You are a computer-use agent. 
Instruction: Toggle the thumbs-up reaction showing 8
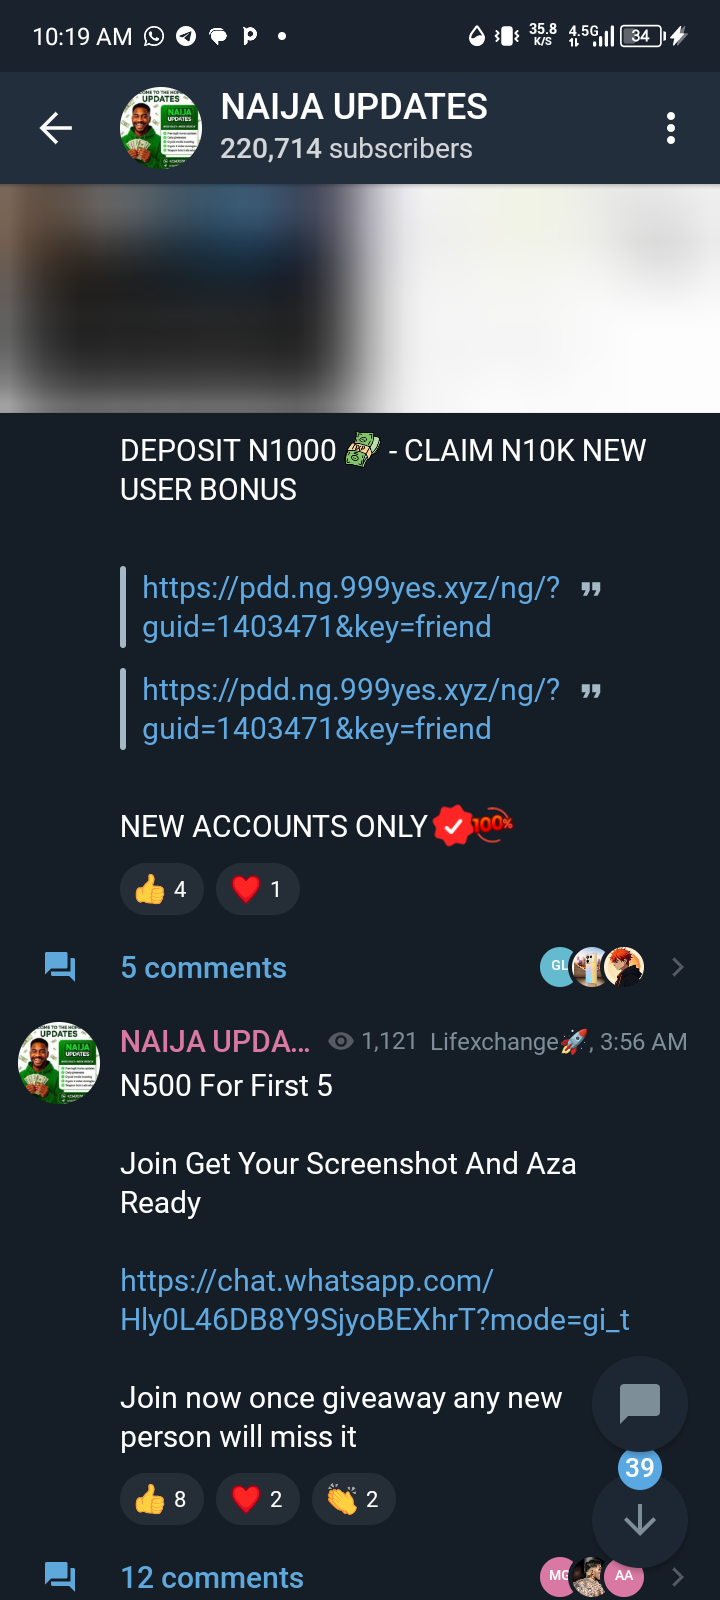[x=161, y=1499]
